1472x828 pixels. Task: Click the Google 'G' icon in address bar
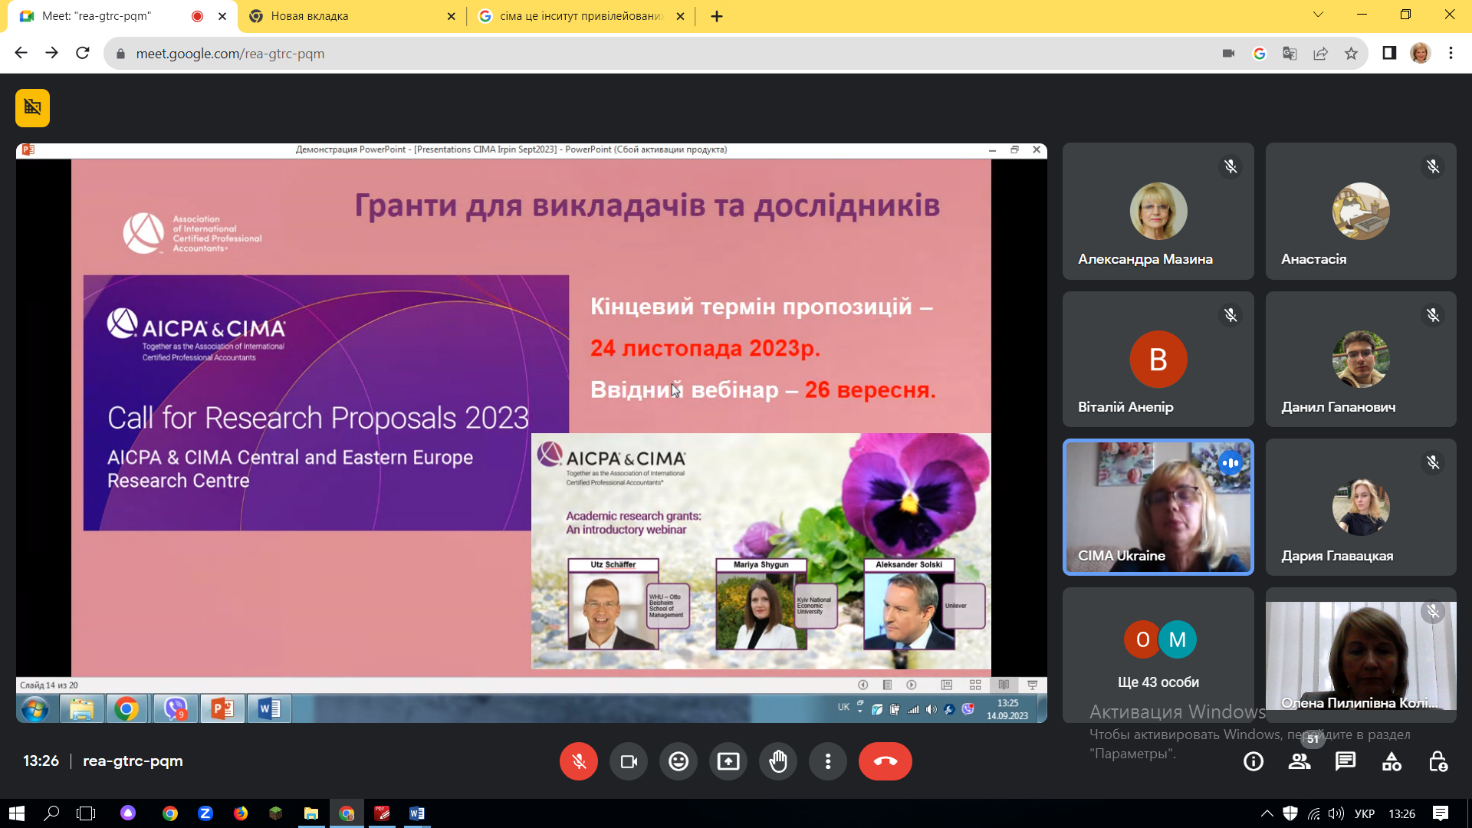click(x=1259, y=54)
